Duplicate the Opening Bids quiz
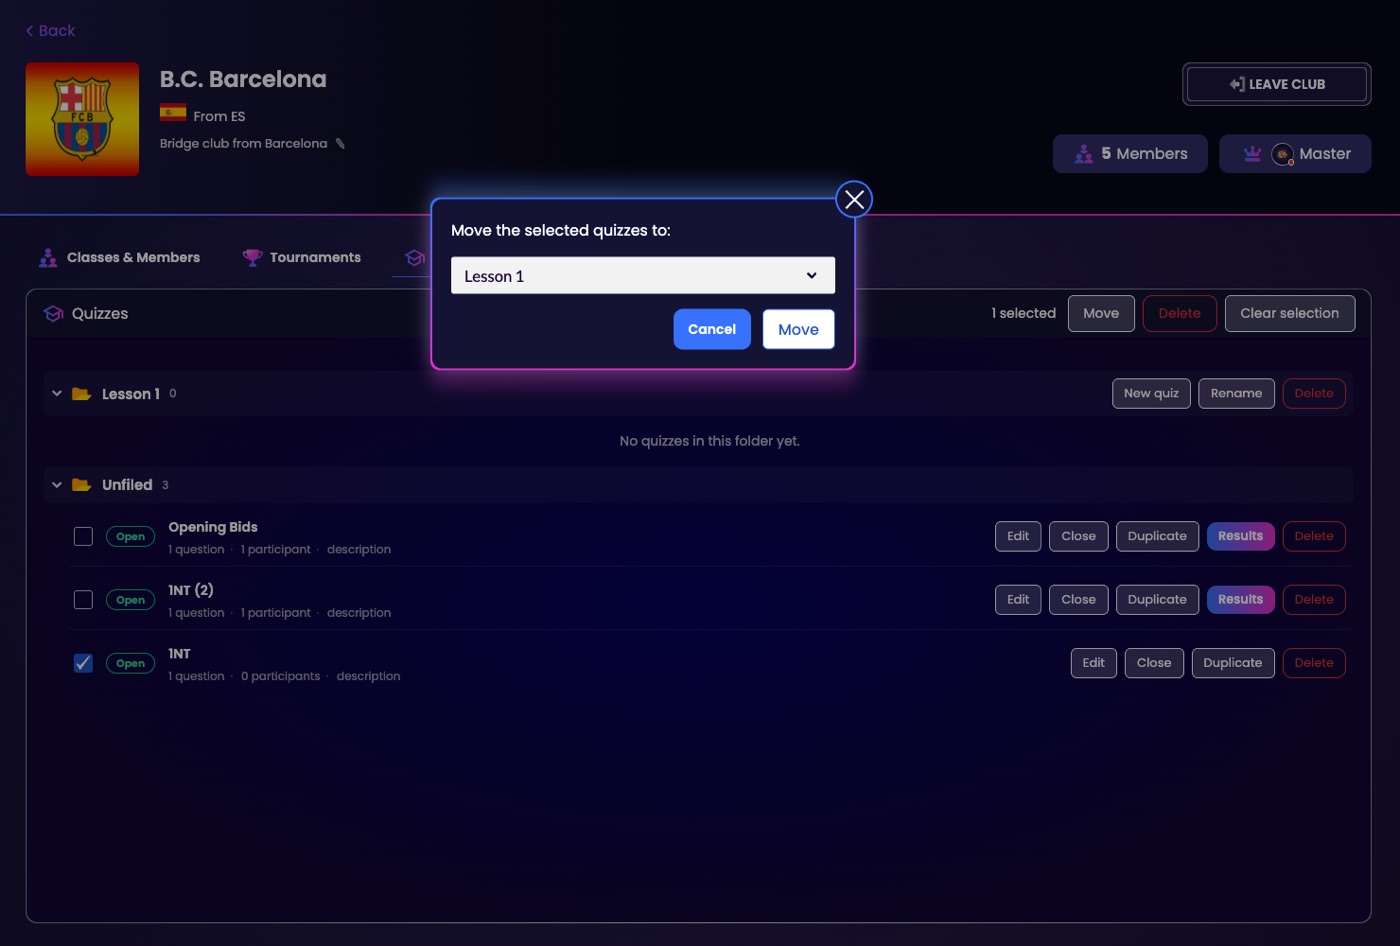Screen dimensions: 1400x946 coord(1157,536)
